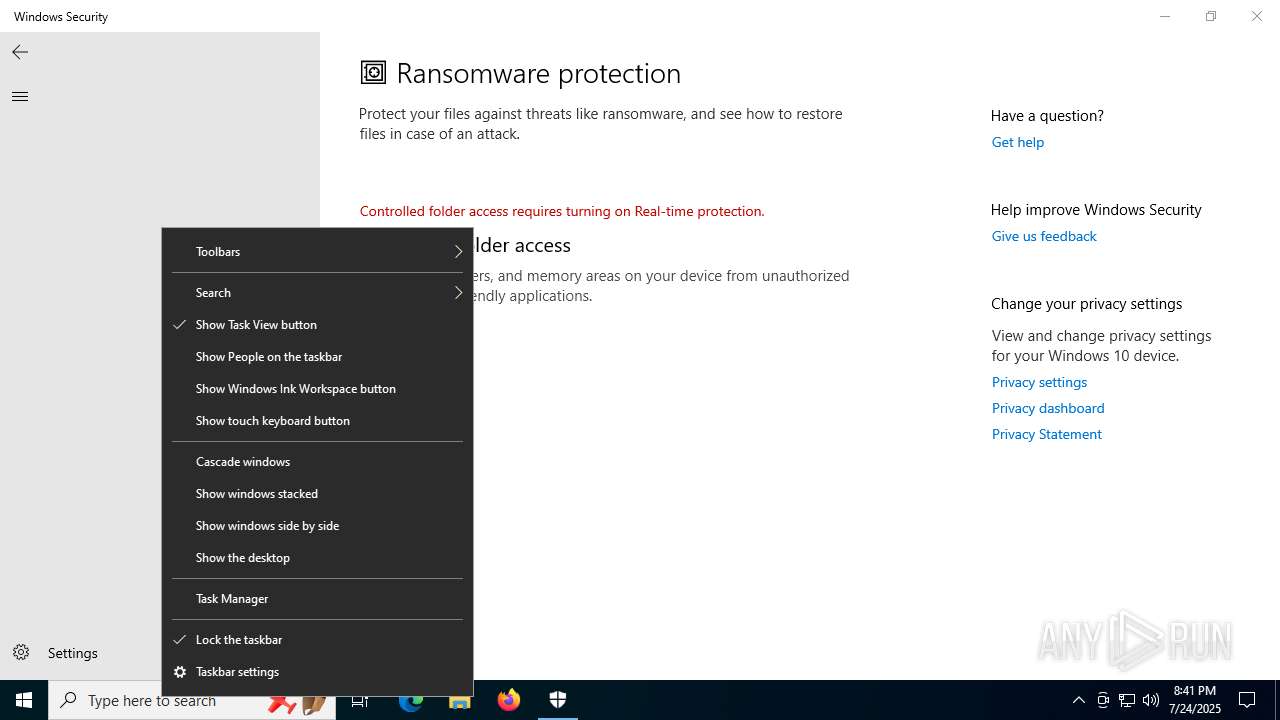Screen dimensions: 1280x720
Task: Select Show the desktop
Action: click(x=317, y=558)
